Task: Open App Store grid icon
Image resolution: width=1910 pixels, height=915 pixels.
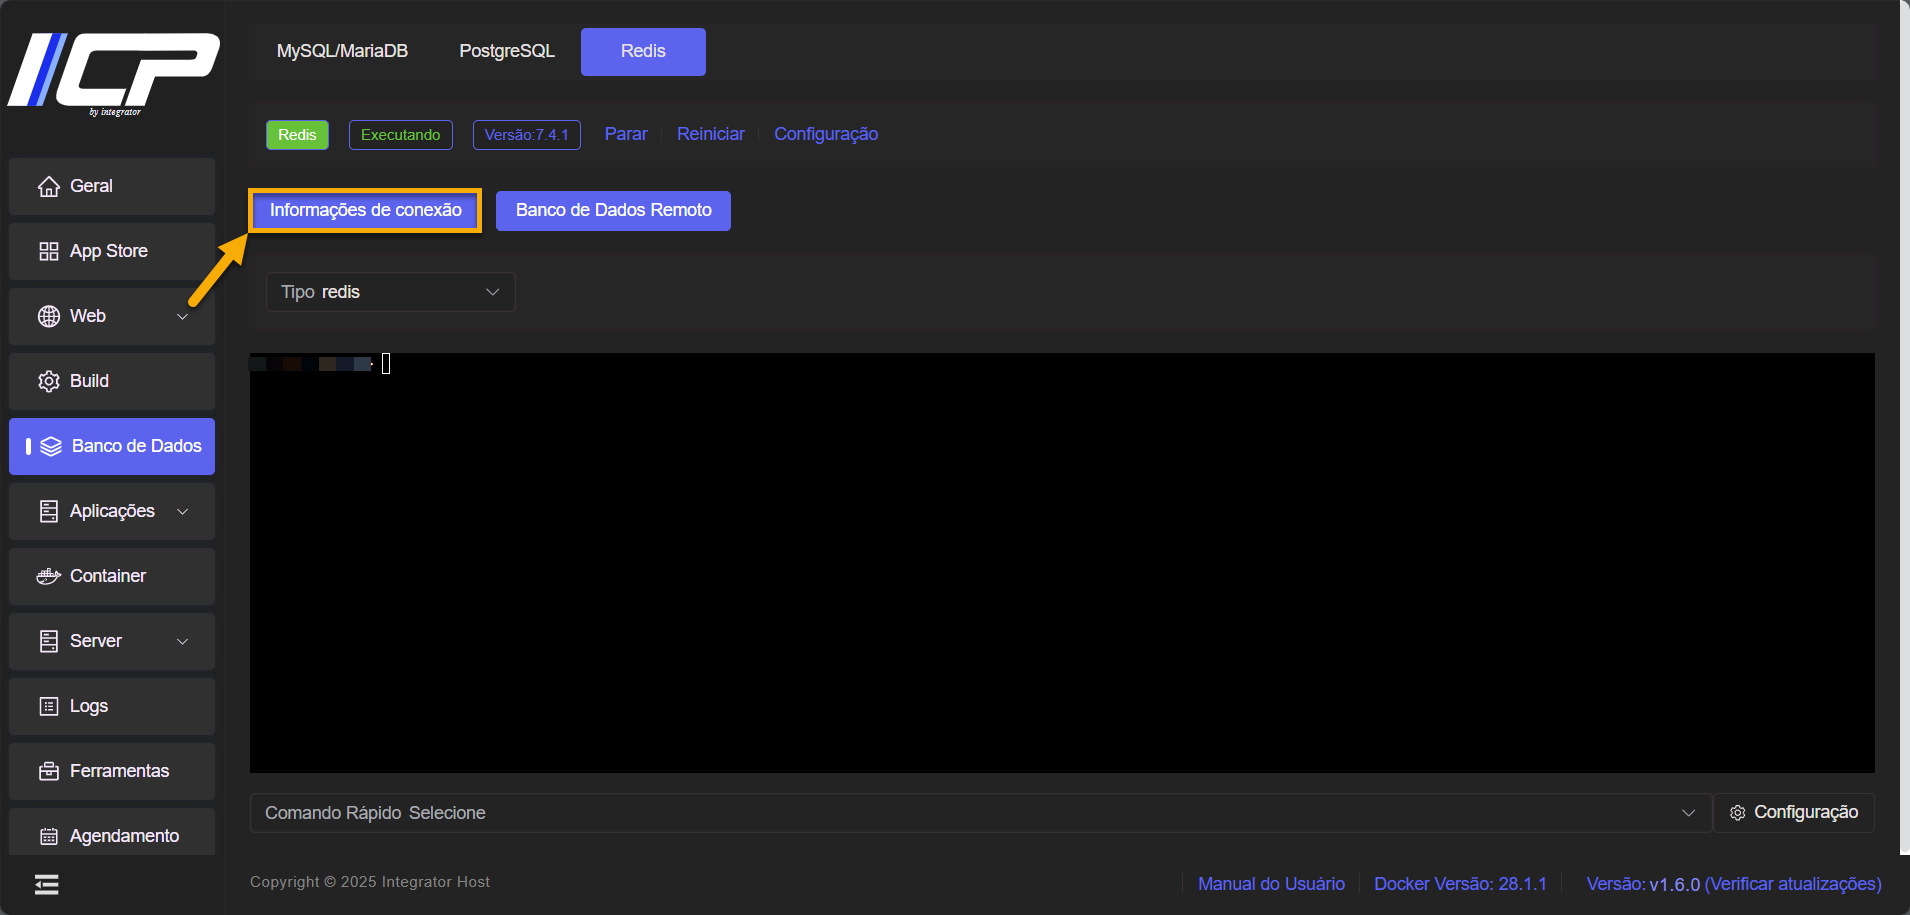Action: point(48,252)
